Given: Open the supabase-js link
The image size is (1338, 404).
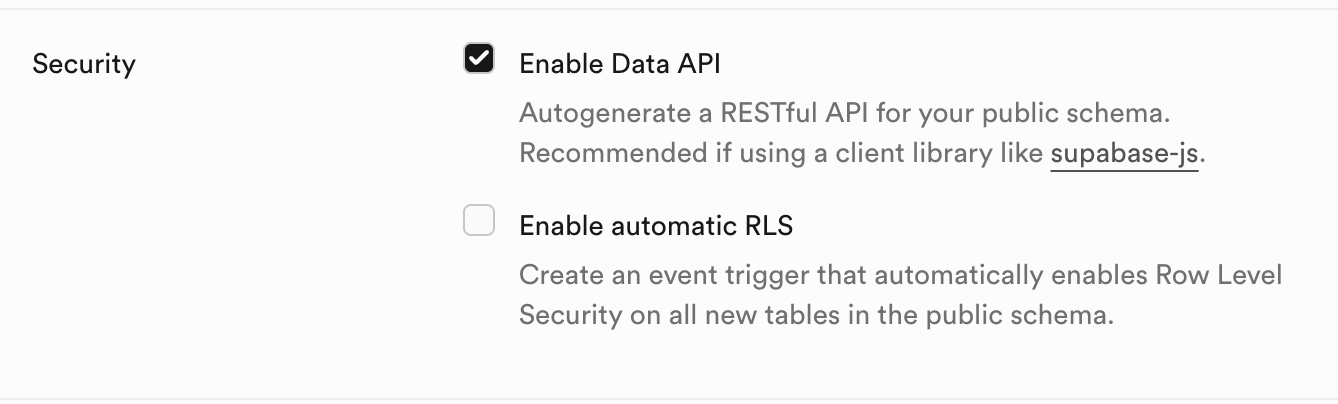Looking at the screenshot, I should click(1123, 155).
